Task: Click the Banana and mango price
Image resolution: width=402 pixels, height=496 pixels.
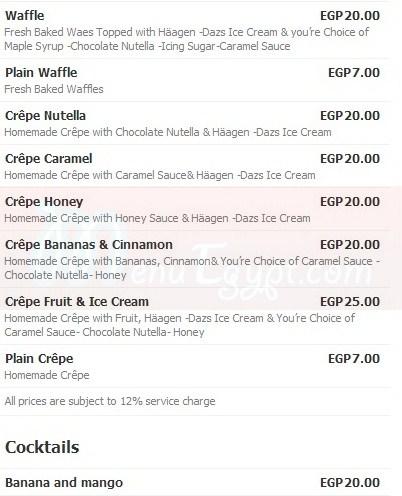Action: (350, 483)
